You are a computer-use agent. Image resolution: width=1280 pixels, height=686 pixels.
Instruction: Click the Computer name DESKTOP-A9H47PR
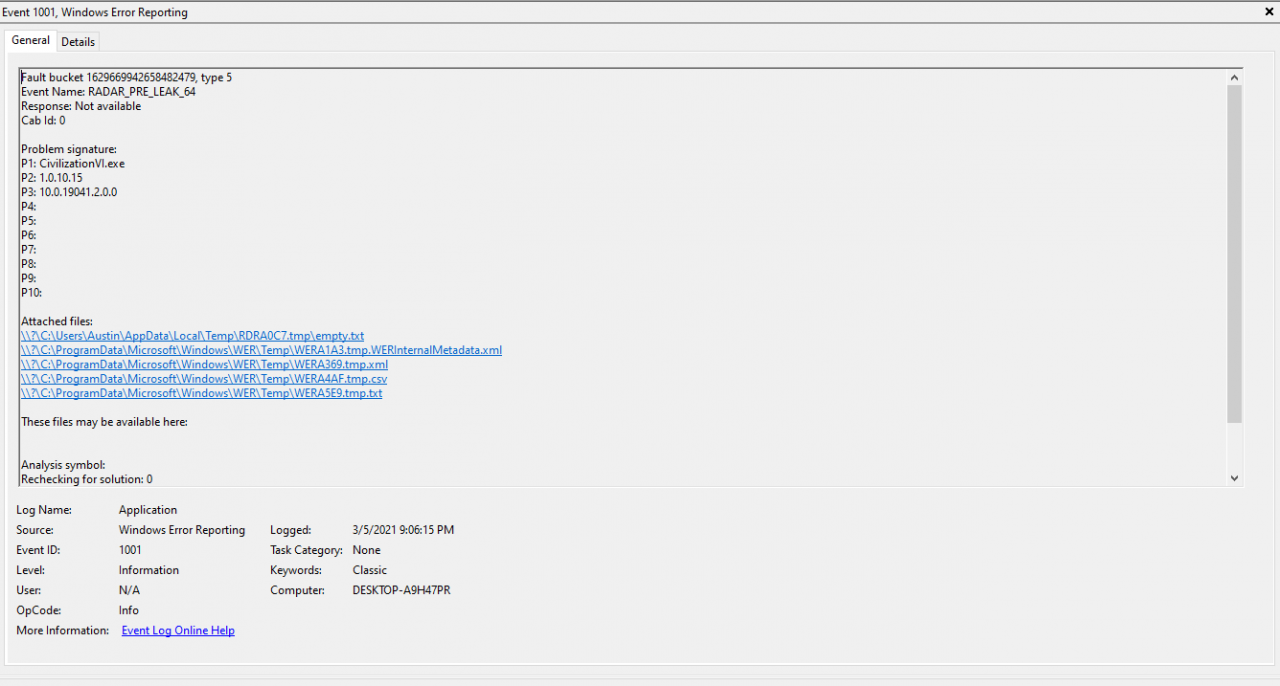click(x=401, y=590)
